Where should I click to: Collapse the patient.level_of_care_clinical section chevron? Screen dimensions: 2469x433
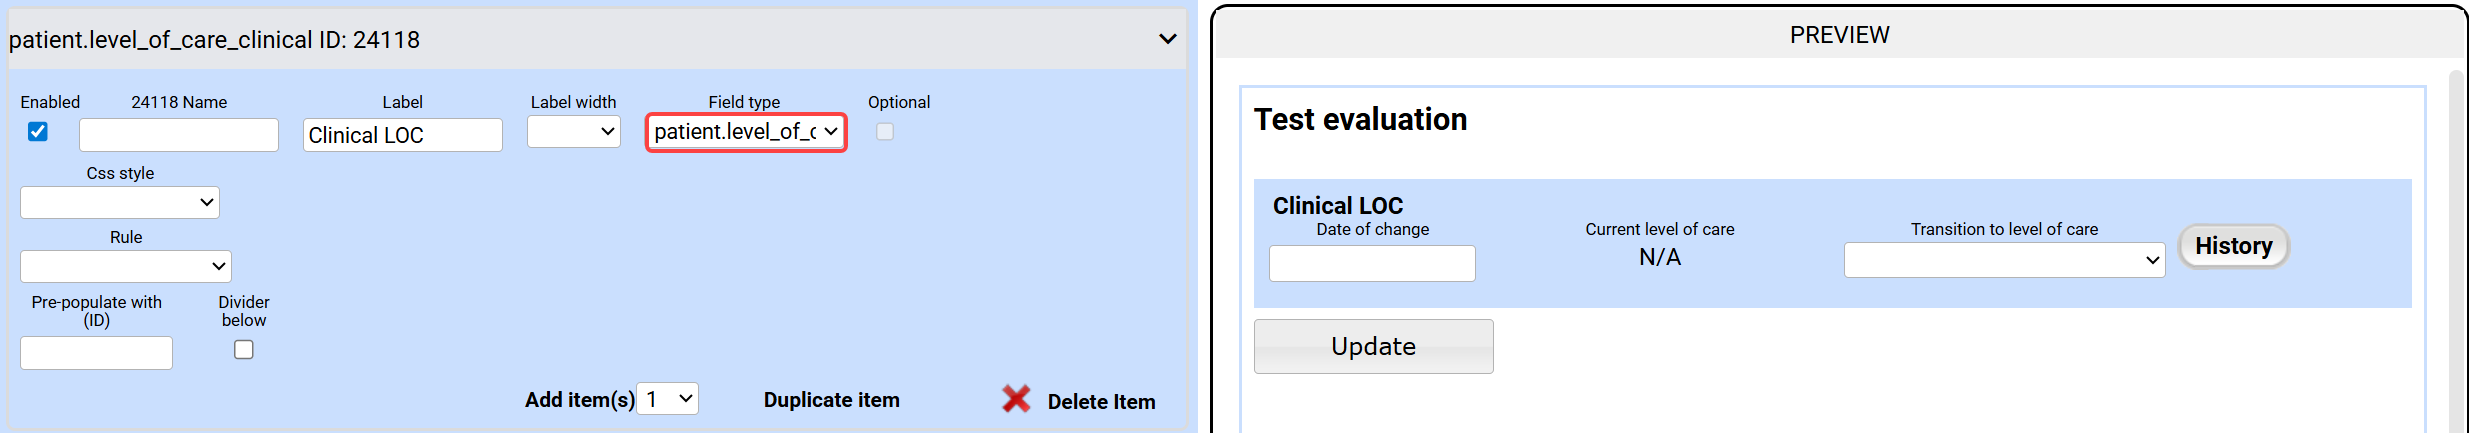pyautogui.click(x=1167, y=39)
